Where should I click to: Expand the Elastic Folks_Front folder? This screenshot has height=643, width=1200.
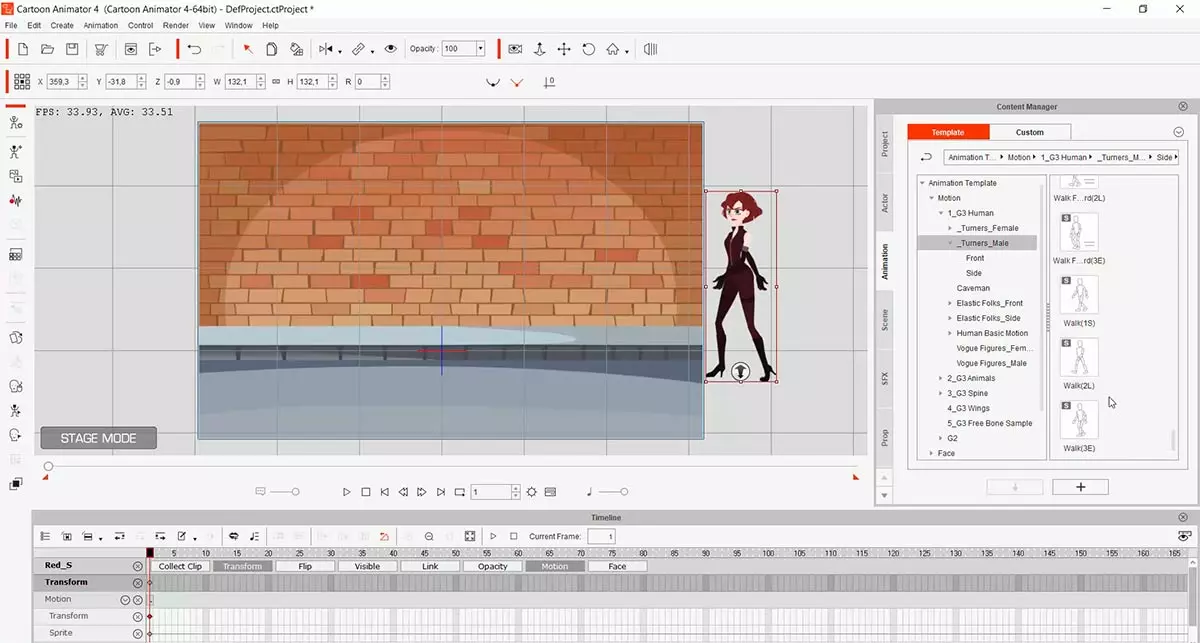pos(950,303)
